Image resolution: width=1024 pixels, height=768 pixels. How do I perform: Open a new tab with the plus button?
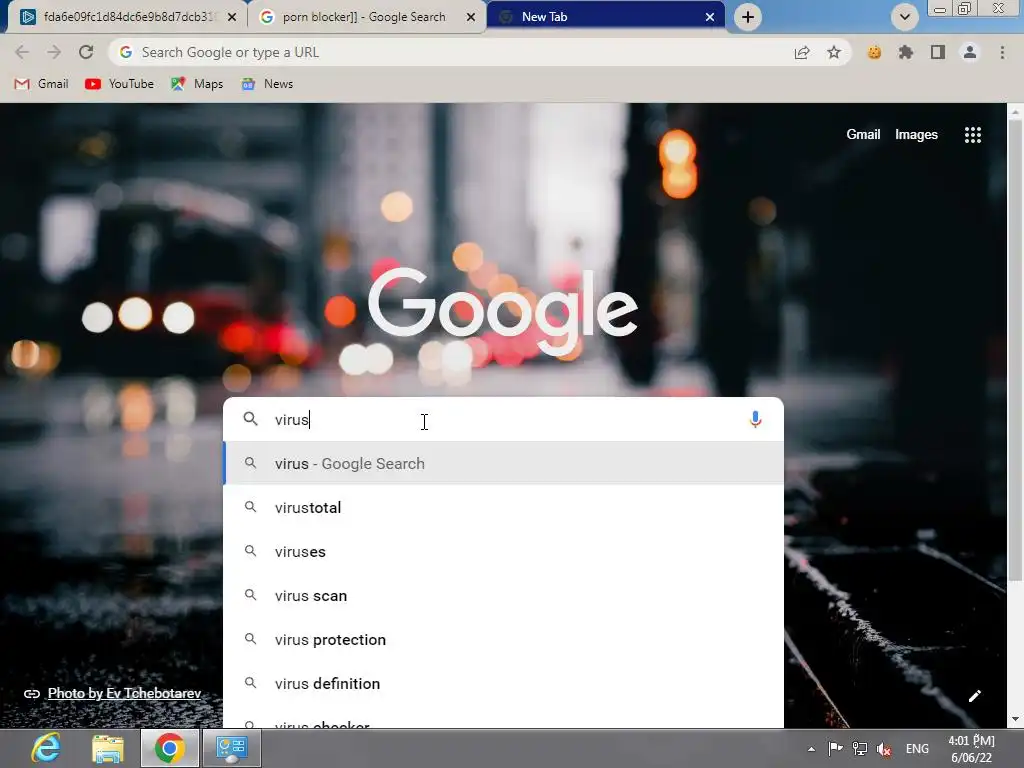pyautogui.click(x=748, y=17)
